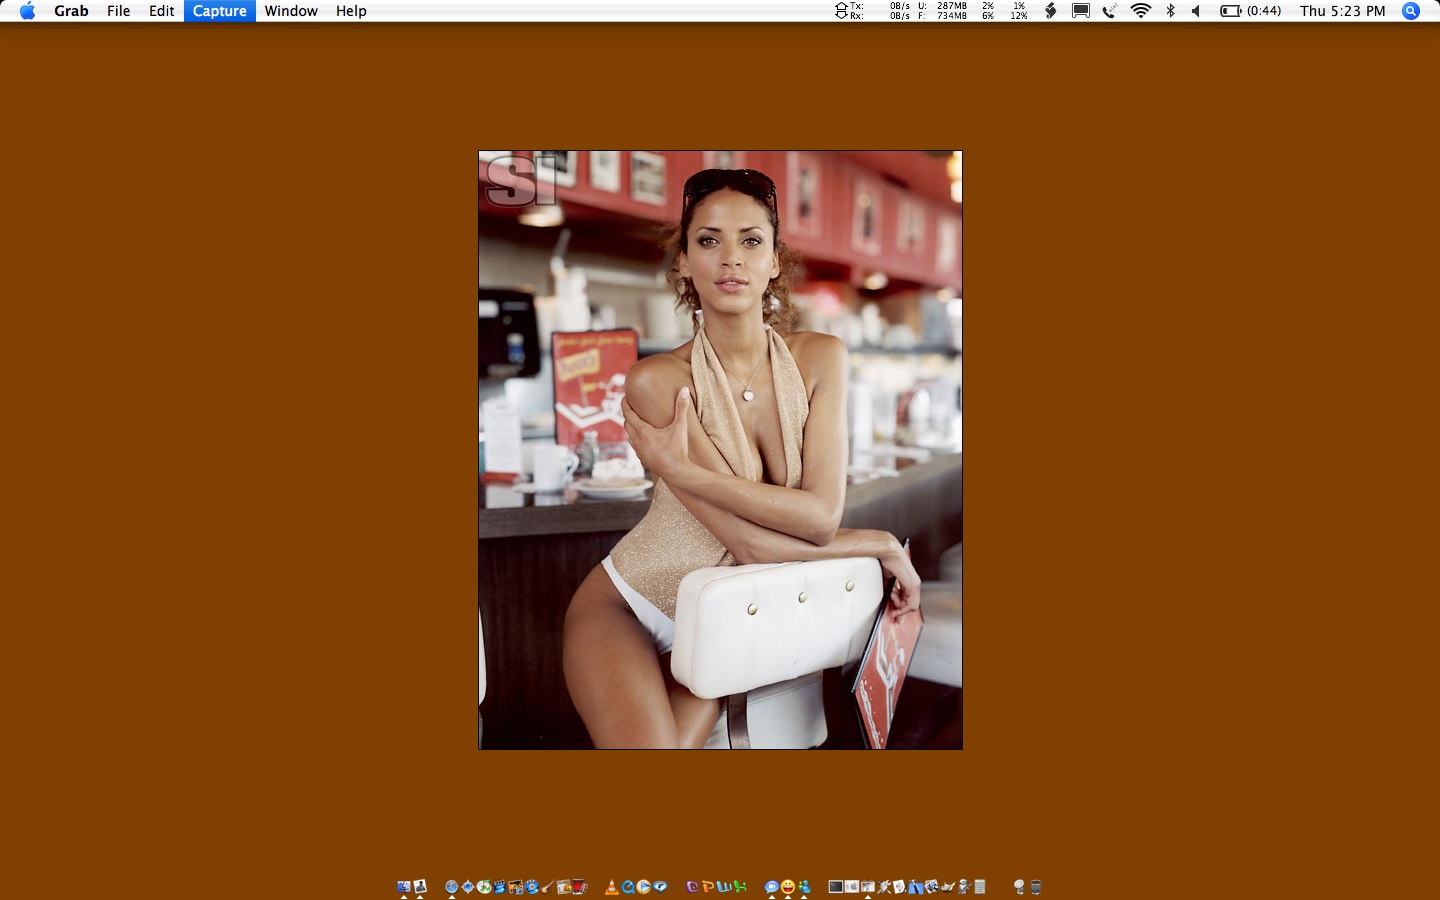Launch PowerPoint orange P icon in Dock
Screen dimensions: 1440x900
[708, 886]
